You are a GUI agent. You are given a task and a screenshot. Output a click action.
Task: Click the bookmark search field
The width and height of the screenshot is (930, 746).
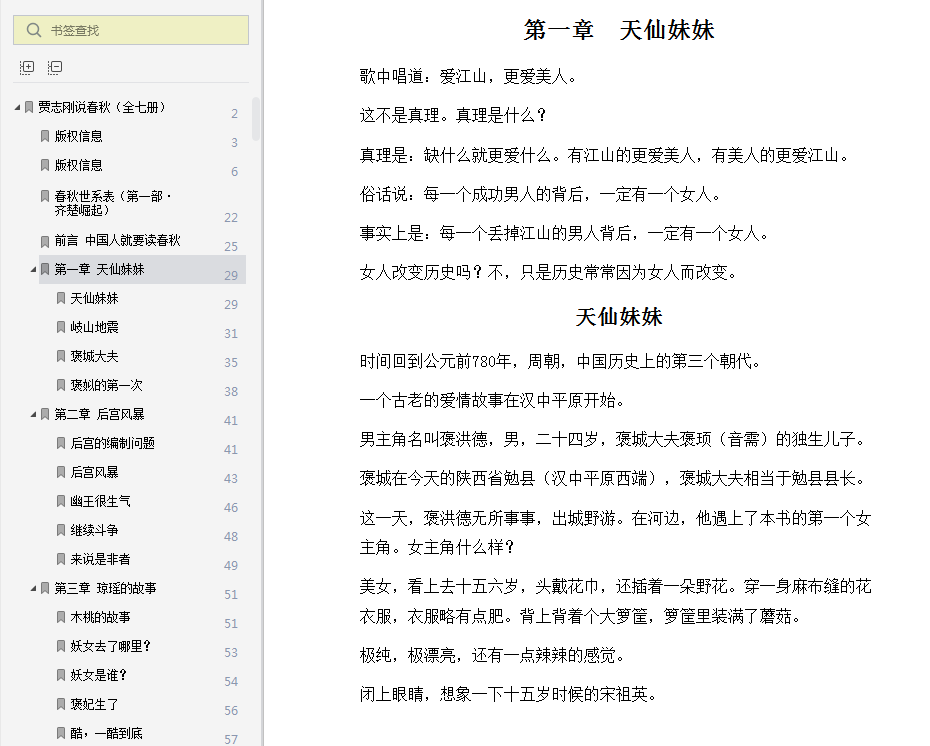coord(131,30)
